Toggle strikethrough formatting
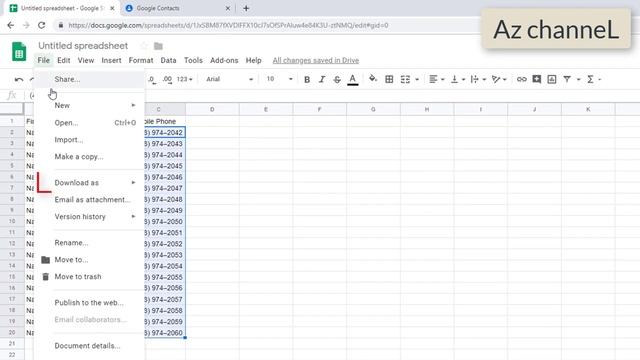This screenshot has width=640, height=360. [337, 79]
